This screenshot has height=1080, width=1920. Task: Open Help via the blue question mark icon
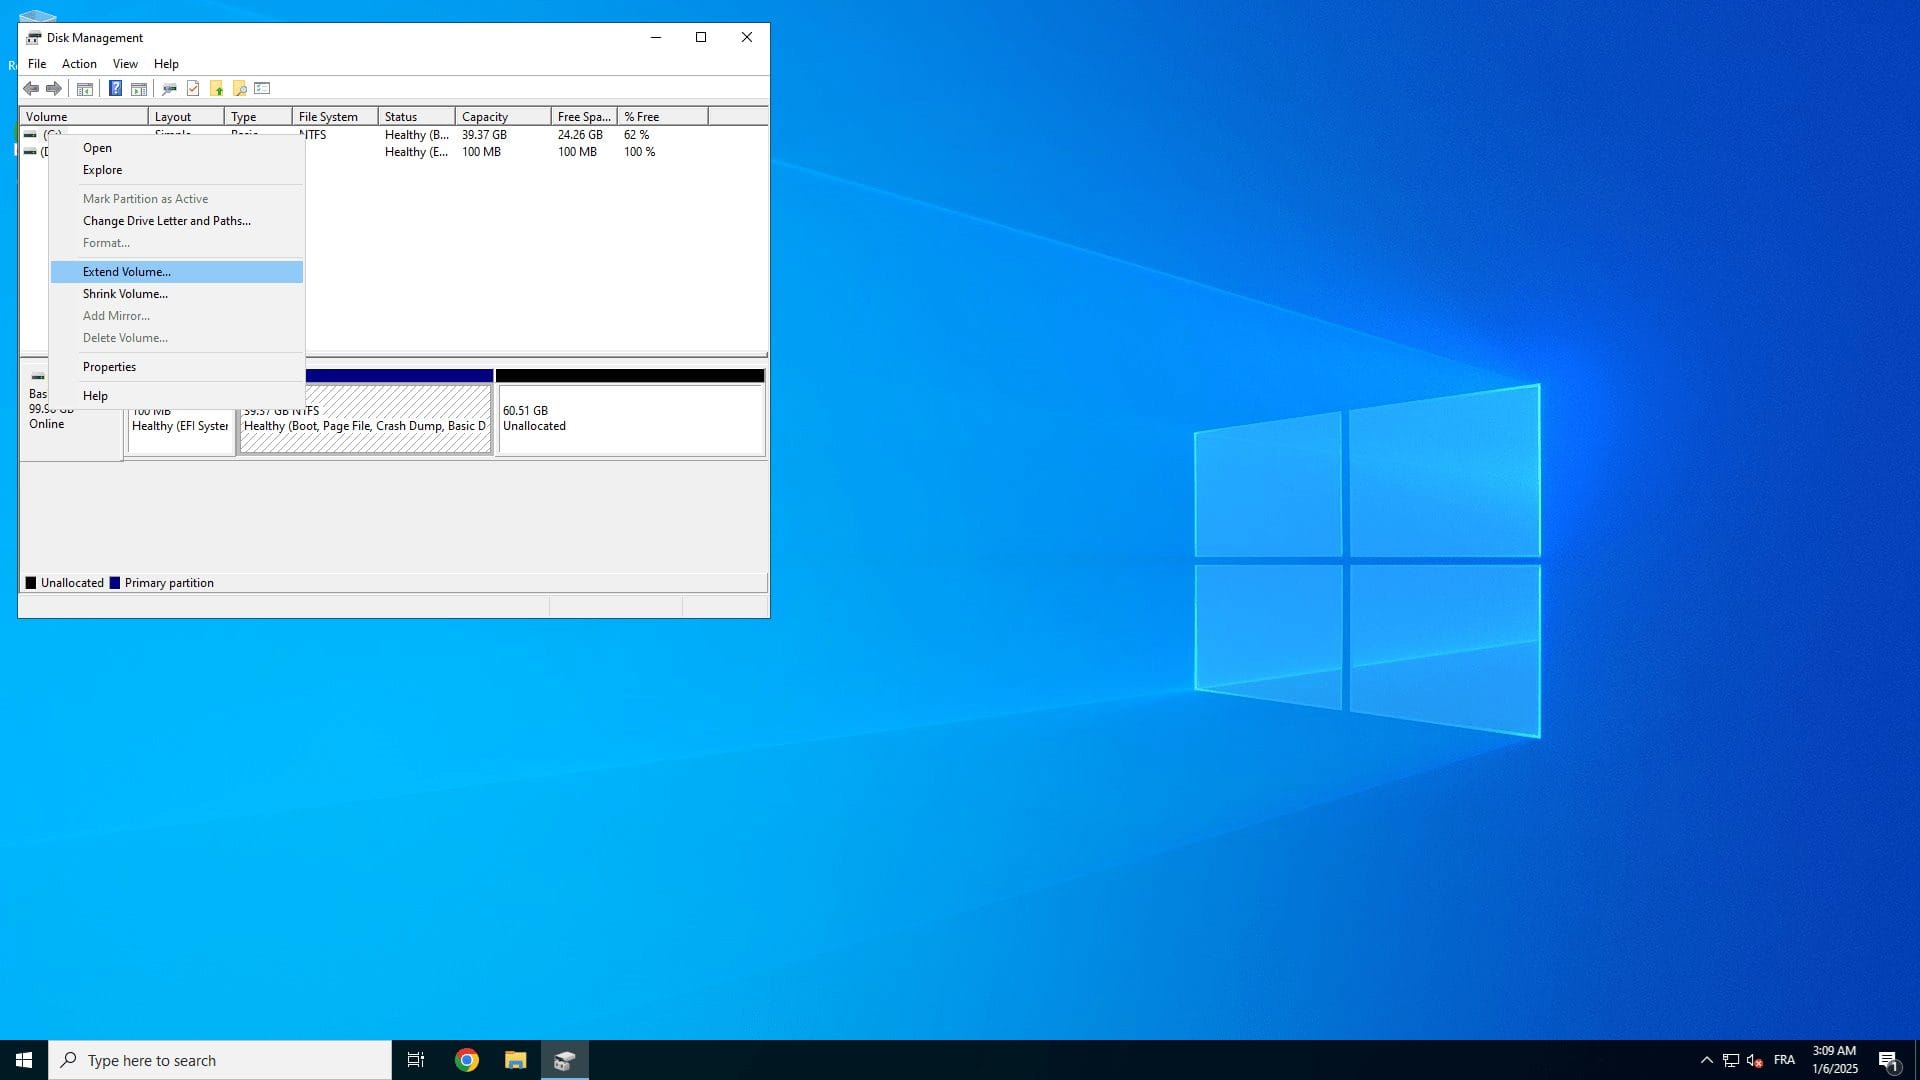[x=115, y=89]
